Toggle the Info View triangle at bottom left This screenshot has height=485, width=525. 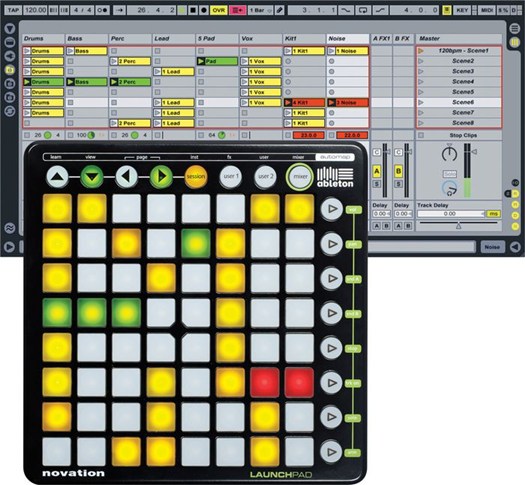(x=10, y=247)
